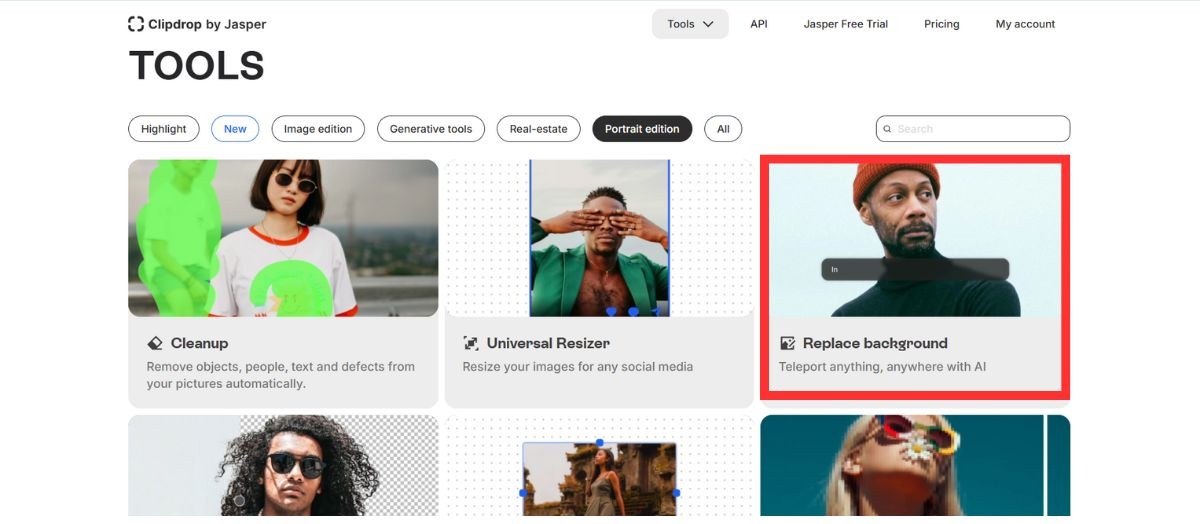This screenshot has width=1200, height=524.
Task: Open the Replace background title
Action: pyautogui.click(x=875, y=343)
